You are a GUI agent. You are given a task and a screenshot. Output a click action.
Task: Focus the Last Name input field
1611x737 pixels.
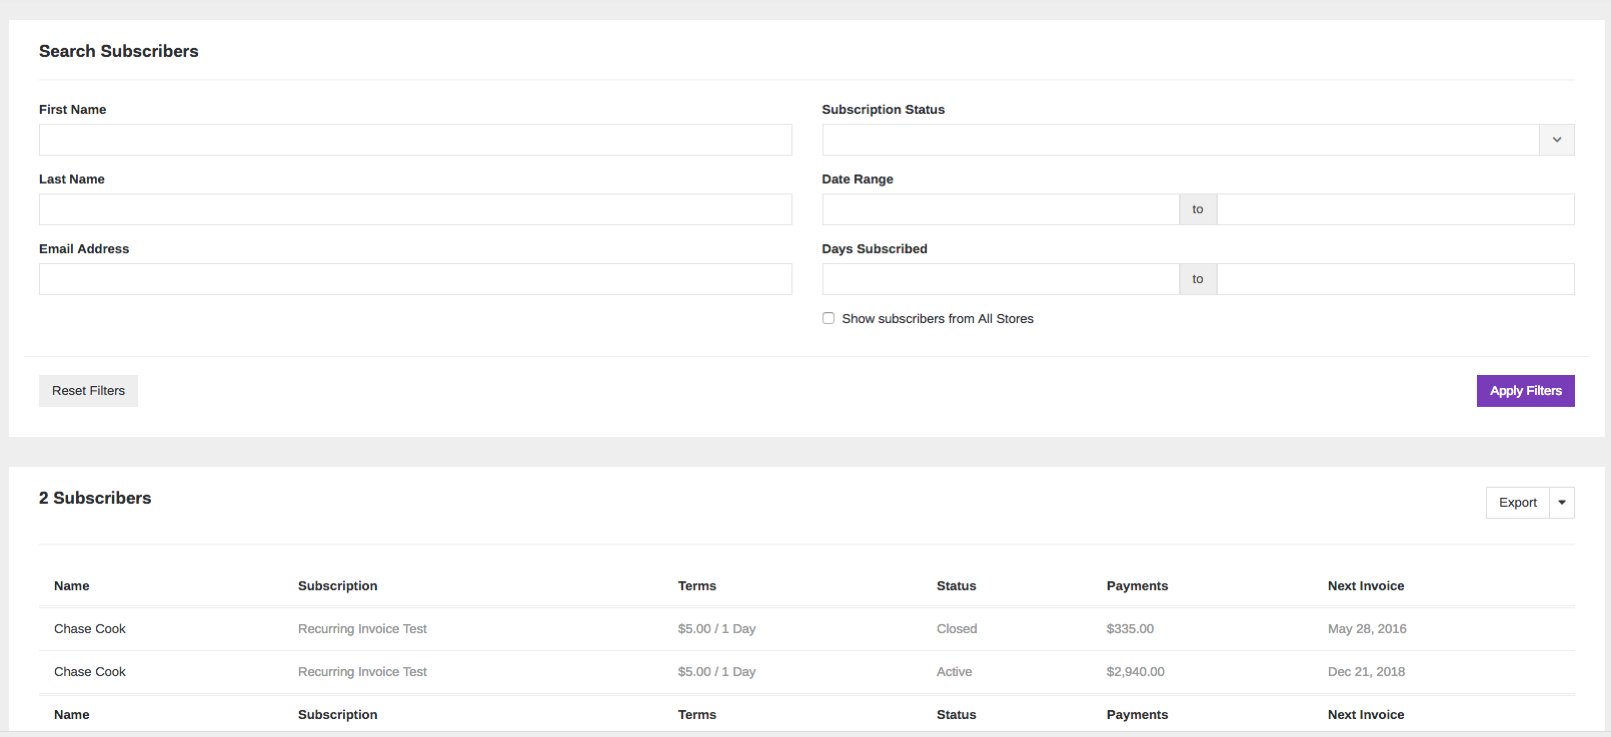pyautogui.click(x=415, y=209)
